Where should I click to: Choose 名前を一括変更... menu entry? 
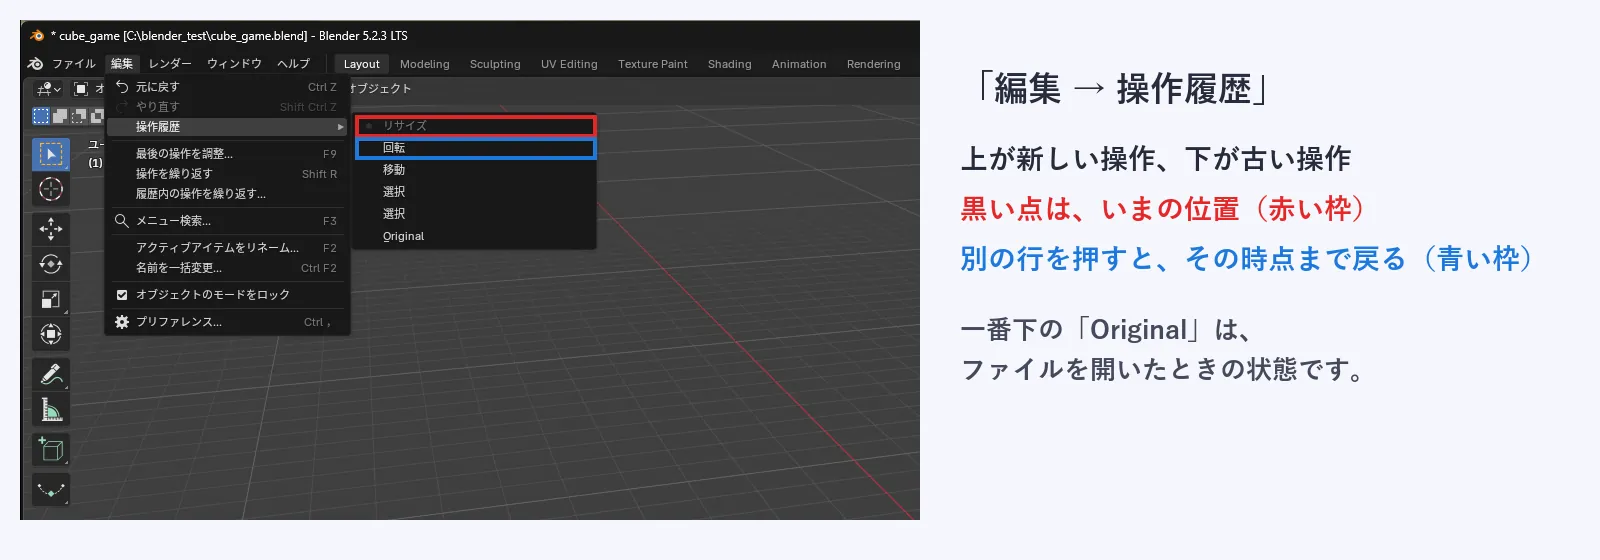(x=227, y=268)
